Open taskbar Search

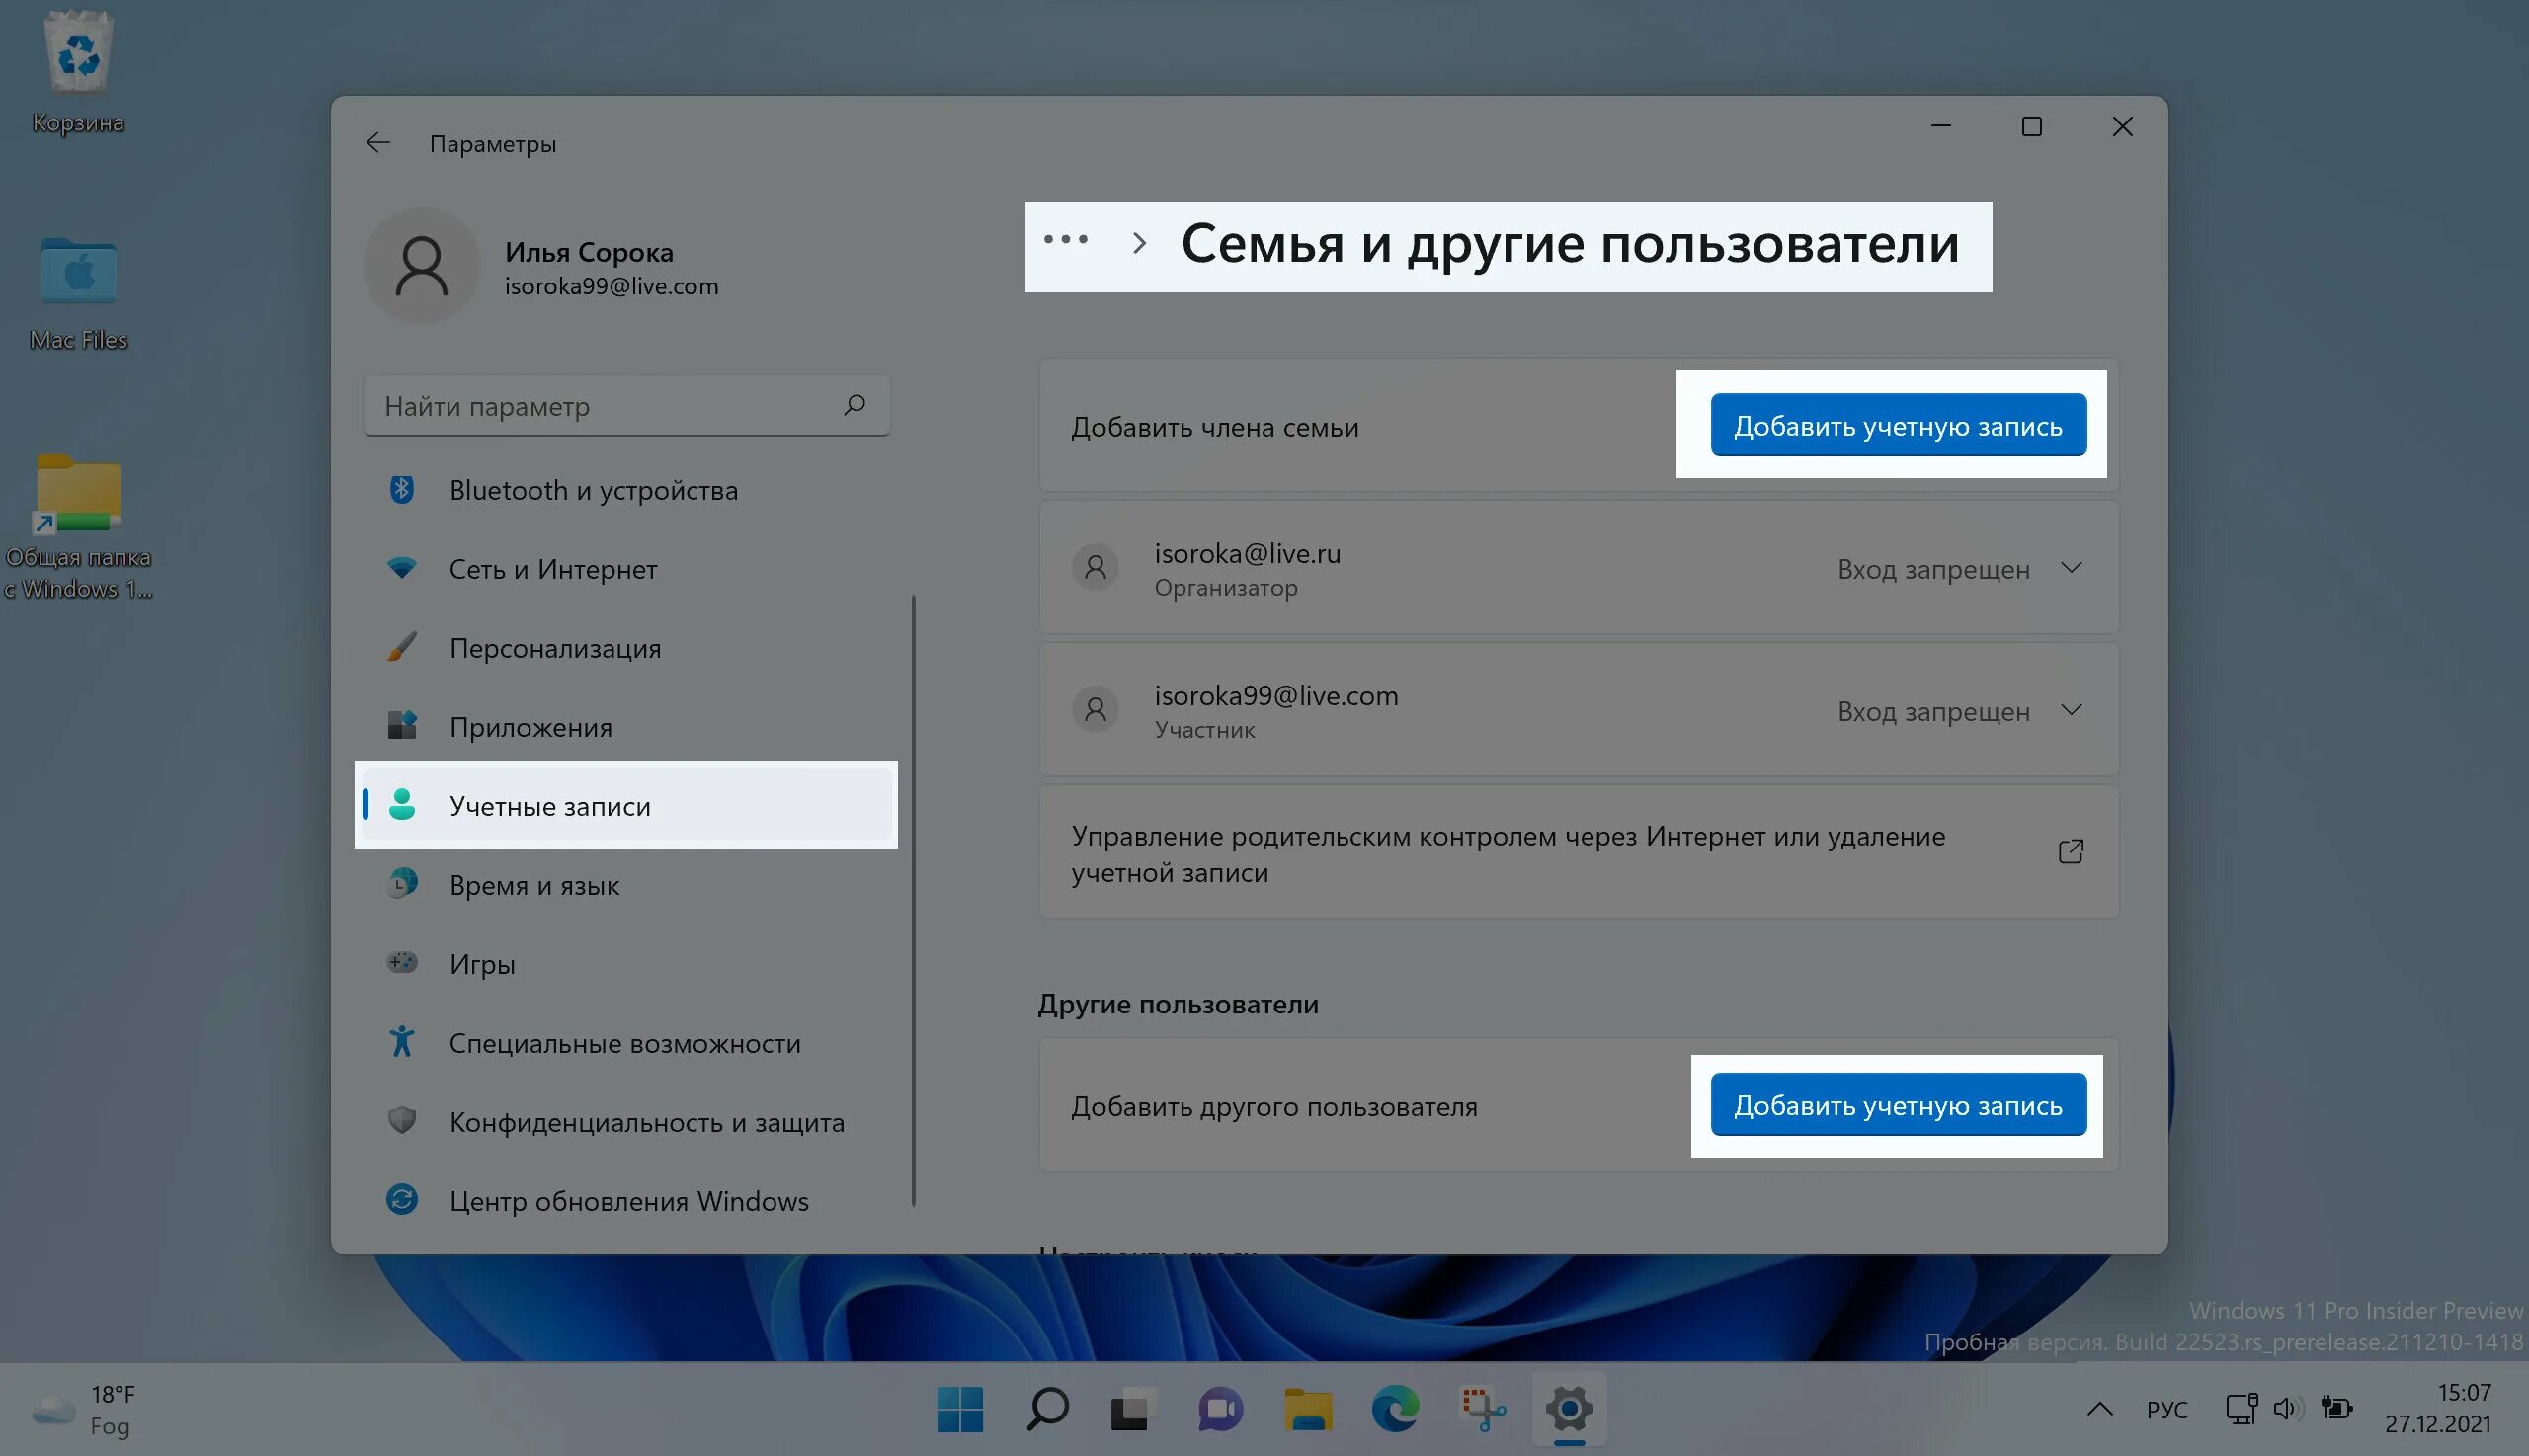pos(1047,1410)
